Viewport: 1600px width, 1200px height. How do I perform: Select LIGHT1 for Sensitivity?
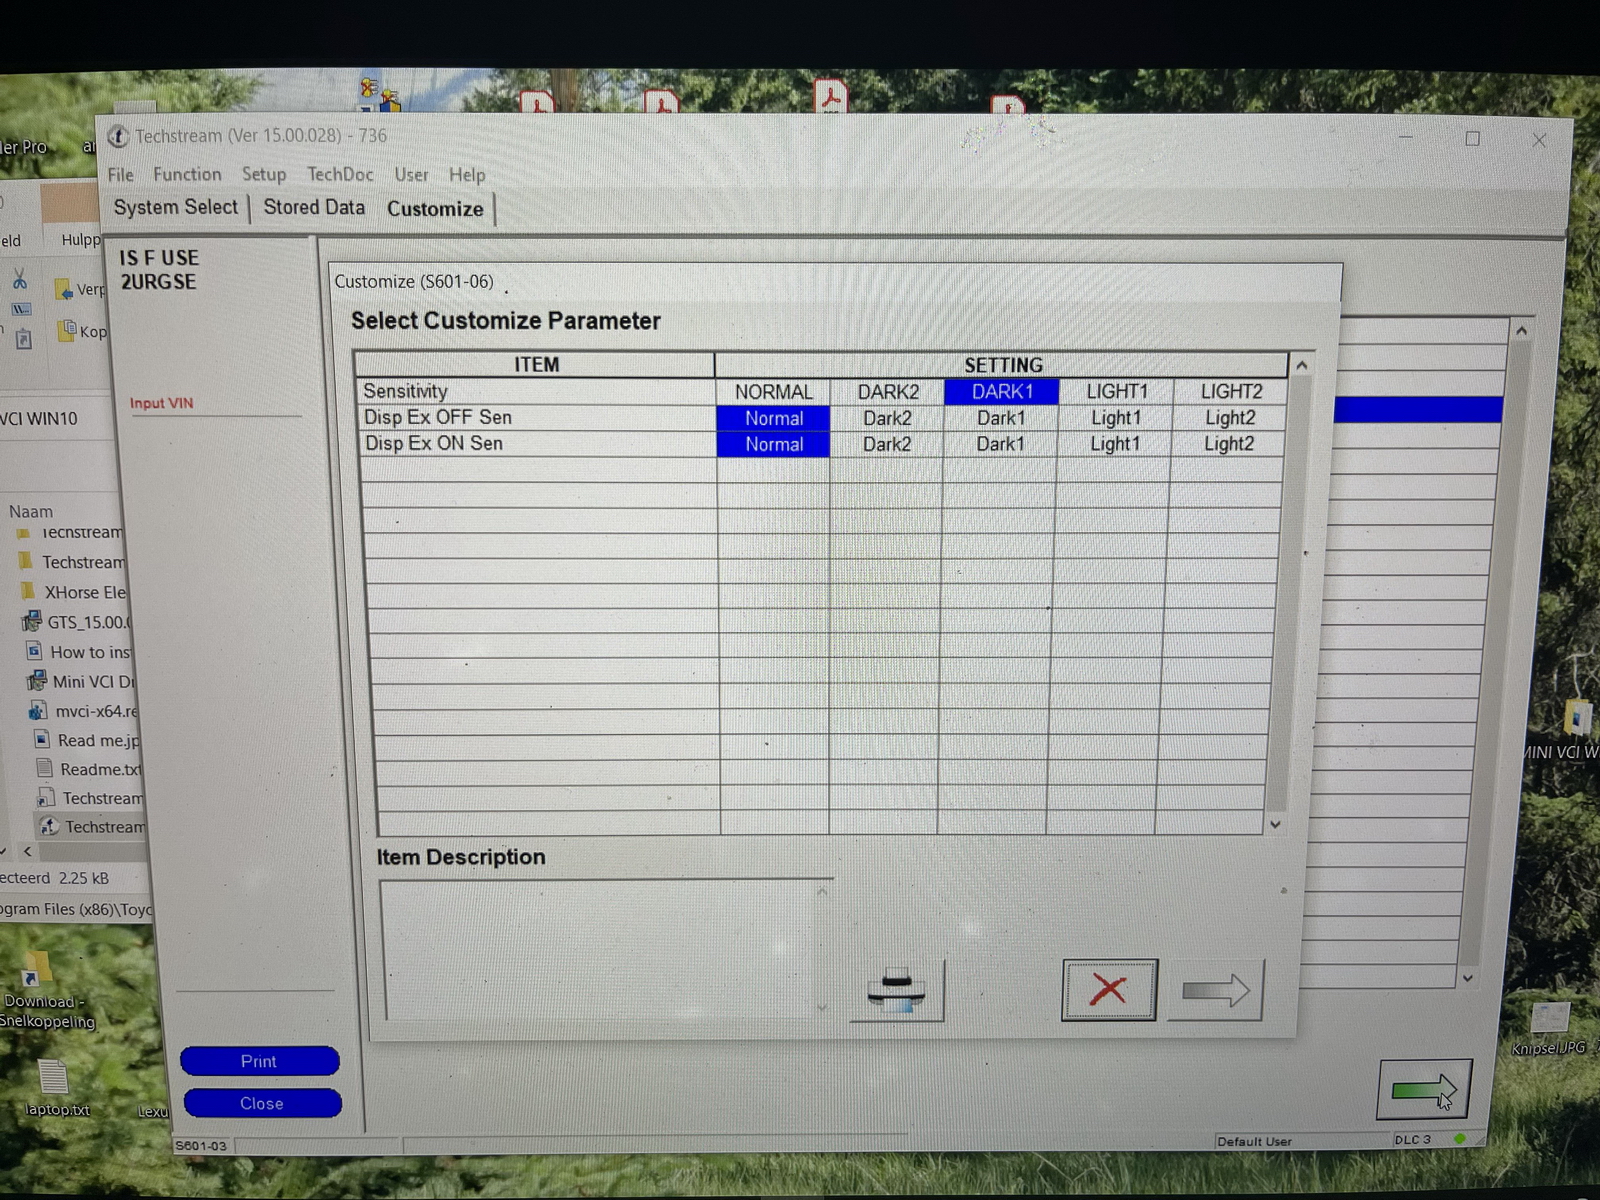[x=1116, y=391]
